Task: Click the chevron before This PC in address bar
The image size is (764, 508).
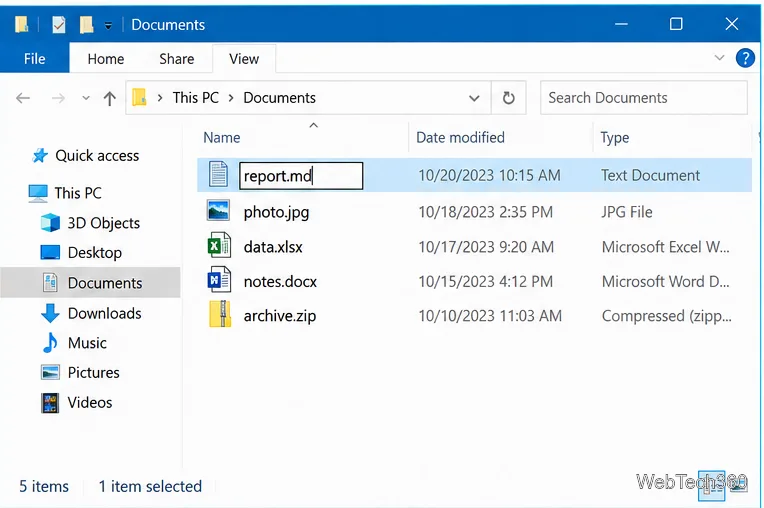Action: (x=160, y=98)
